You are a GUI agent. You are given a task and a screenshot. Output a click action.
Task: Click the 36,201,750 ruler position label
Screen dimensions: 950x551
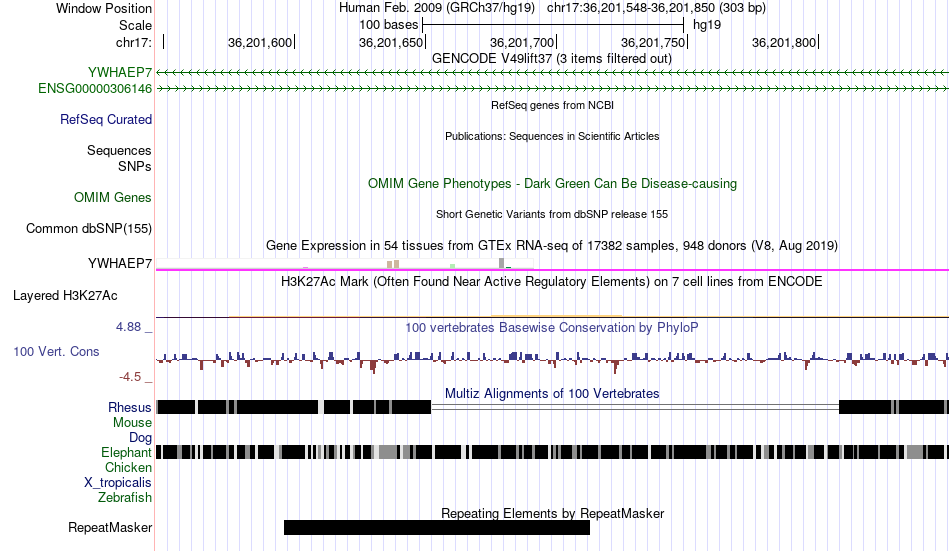point(653,42)
